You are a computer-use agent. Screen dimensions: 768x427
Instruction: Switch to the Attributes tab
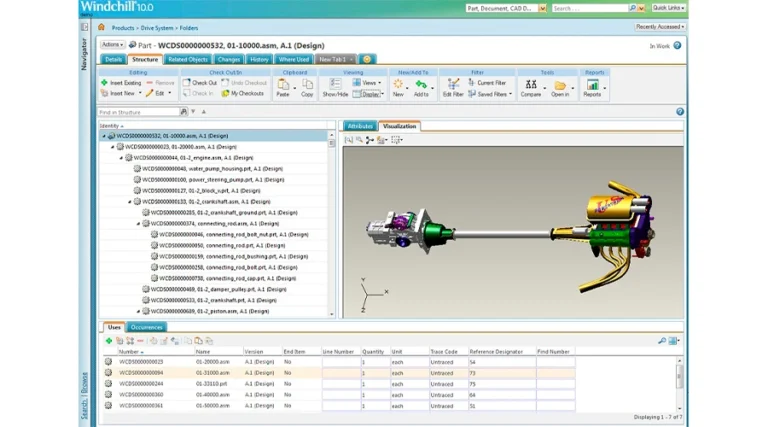(x=360, y=126)
